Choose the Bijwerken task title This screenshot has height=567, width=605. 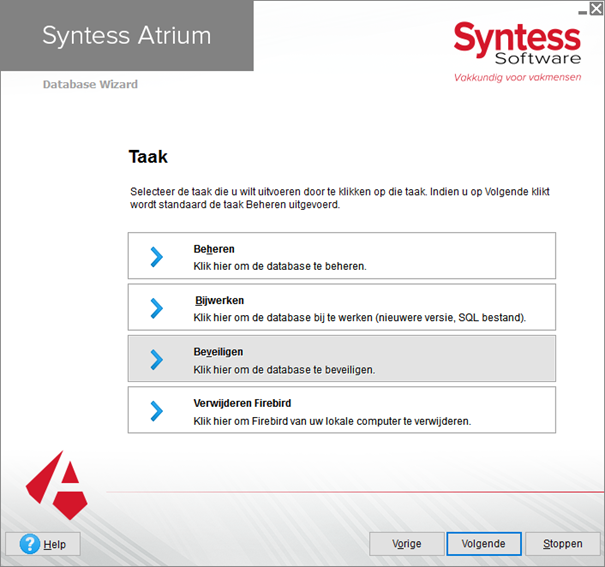[219, 300]
